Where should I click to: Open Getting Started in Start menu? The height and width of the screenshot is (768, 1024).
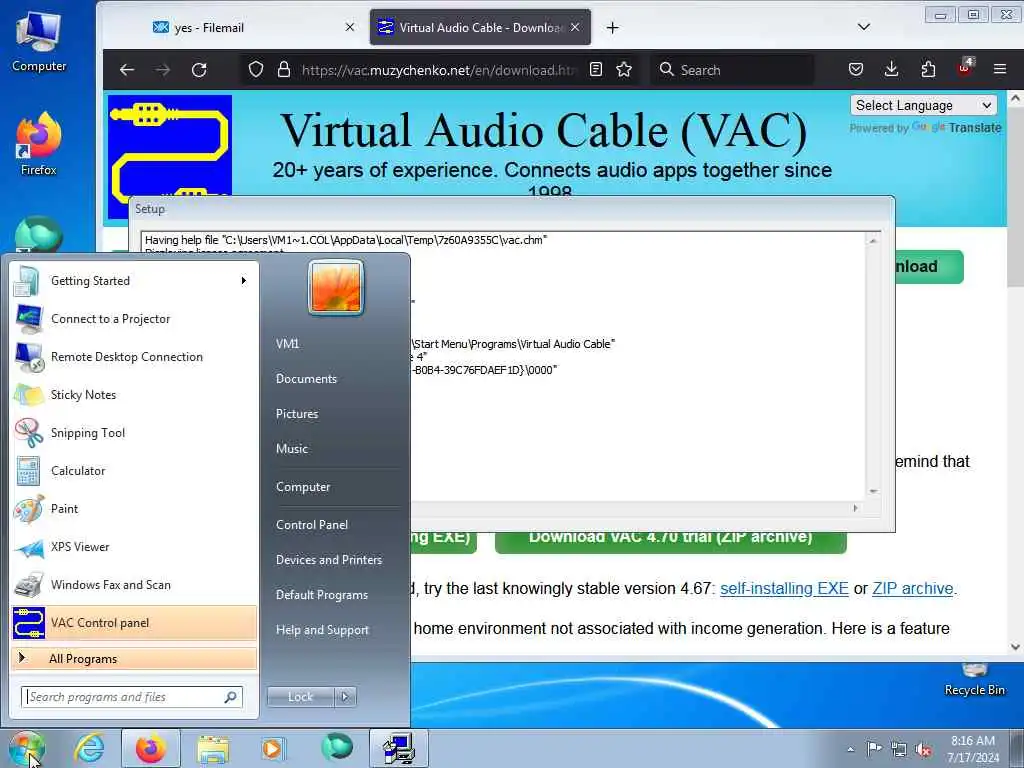tap(134, 281)
